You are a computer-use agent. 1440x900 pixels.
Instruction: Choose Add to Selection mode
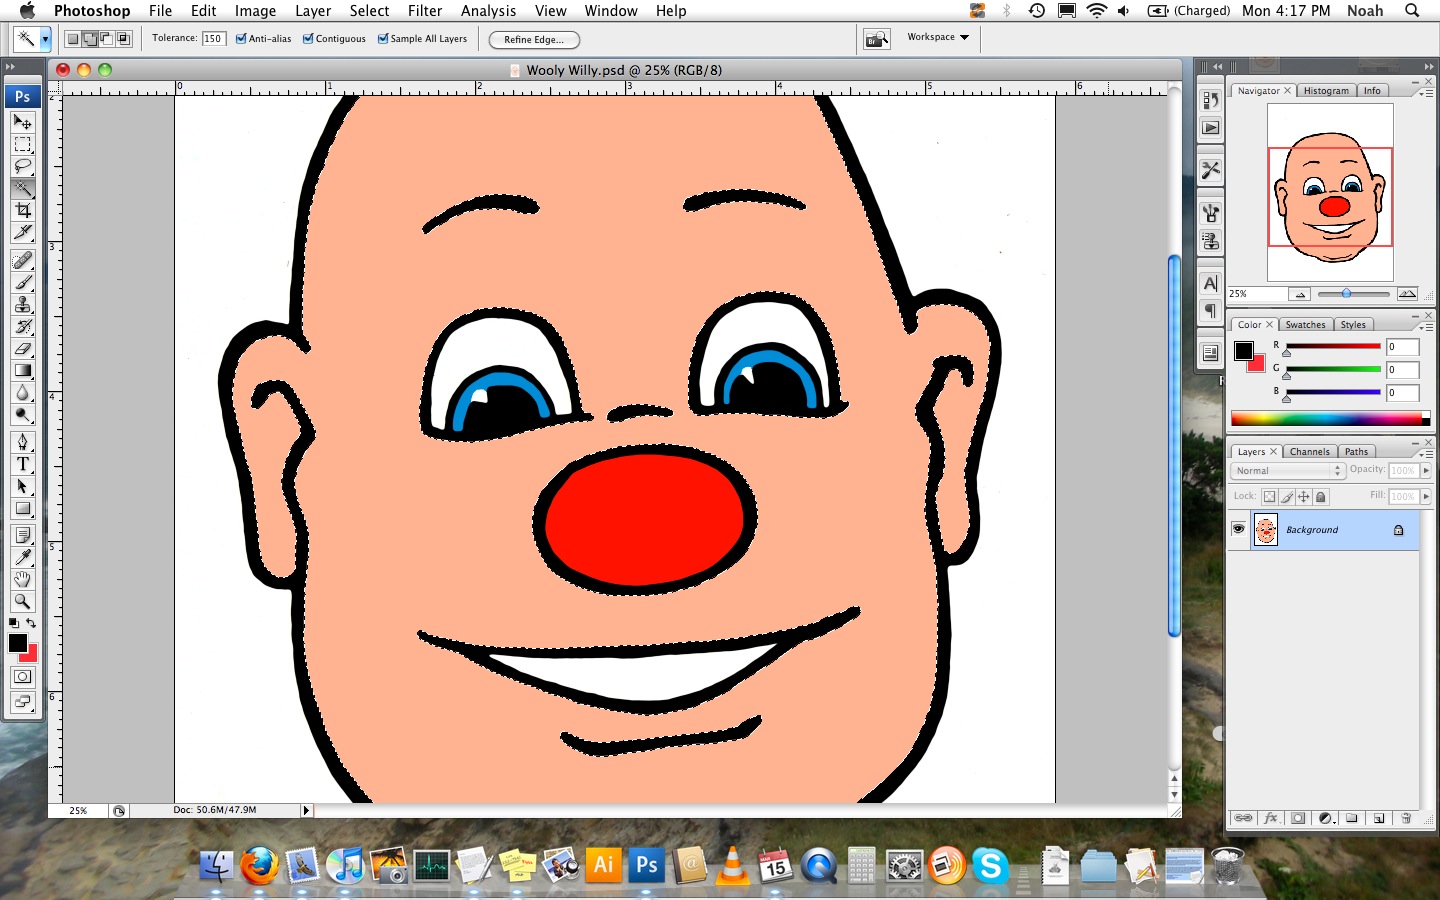pyautogui.click(x=89, y=39)
